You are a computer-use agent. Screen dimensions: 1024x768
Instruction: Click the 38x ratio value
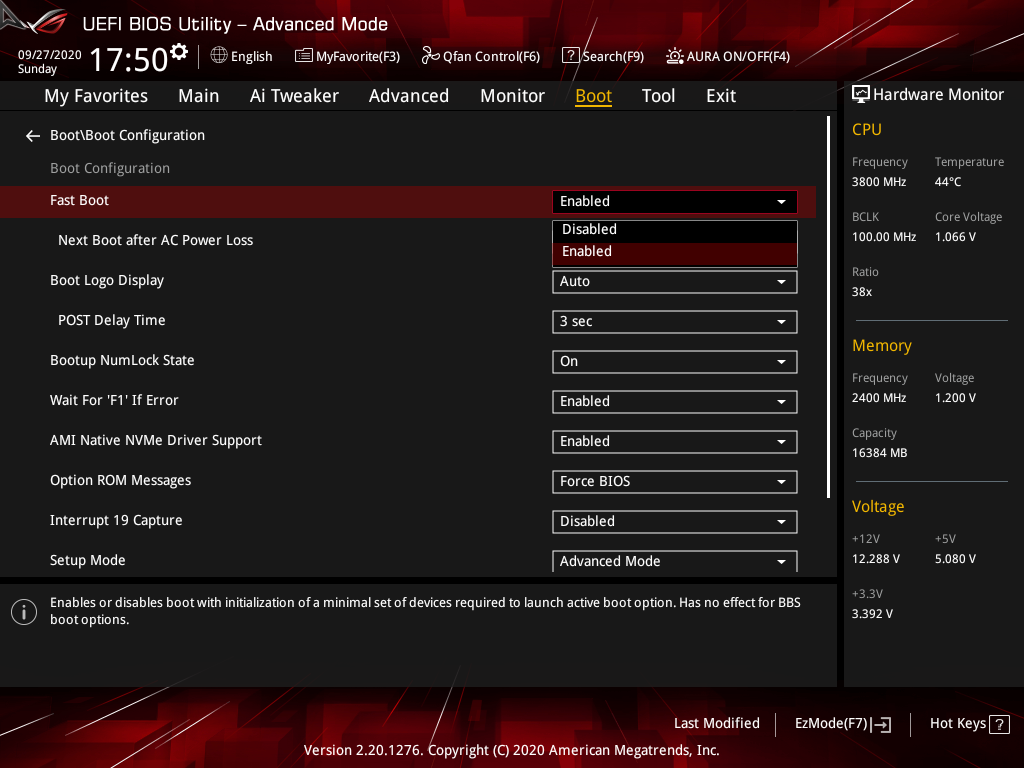(862, 292)
